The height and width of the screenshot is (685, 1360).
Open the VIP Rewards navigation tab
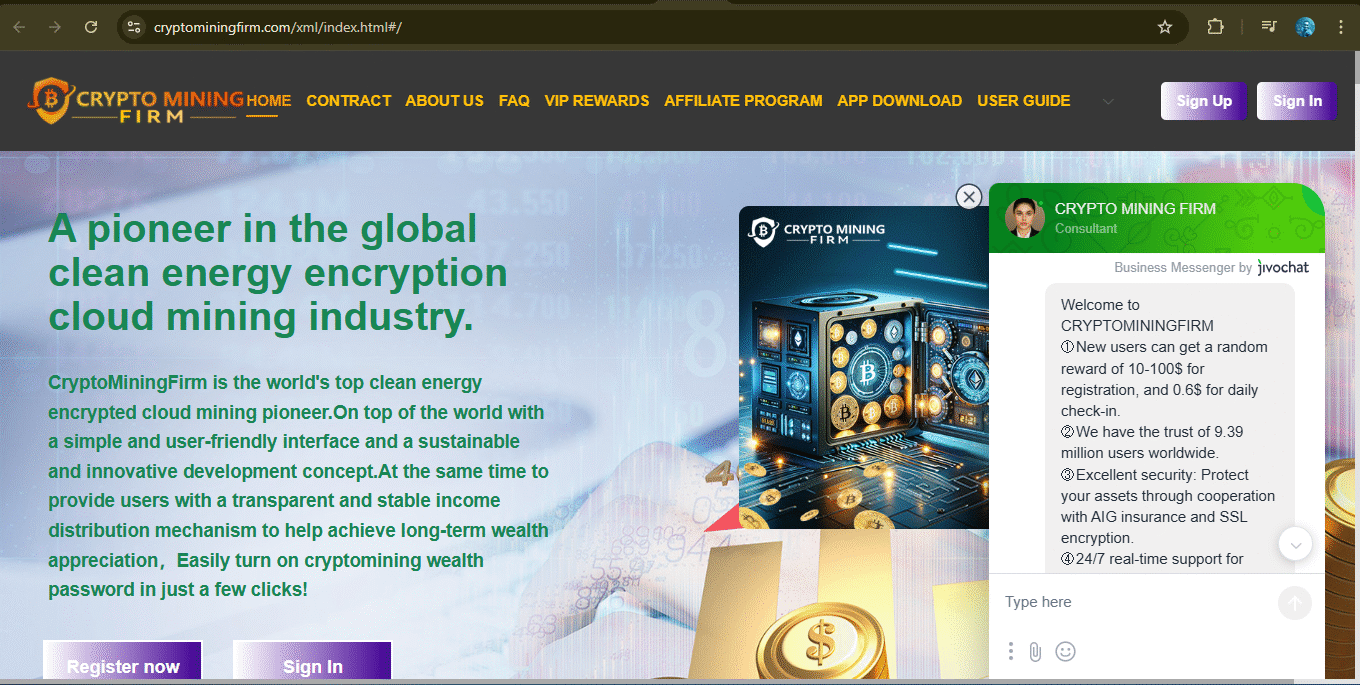pyautogui.click(x=597, y=101)
